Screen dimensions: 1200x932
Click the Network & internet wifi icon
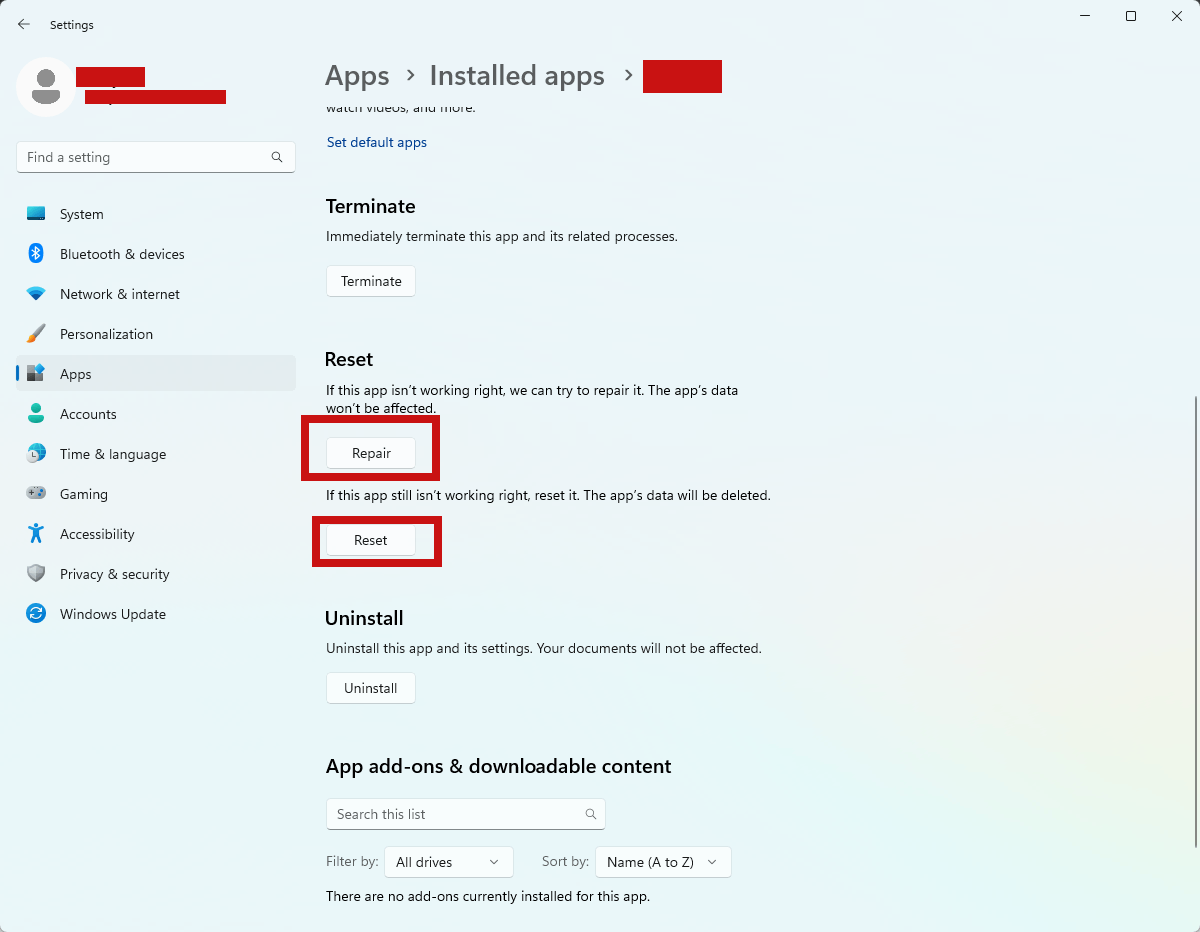pos(36,294)
